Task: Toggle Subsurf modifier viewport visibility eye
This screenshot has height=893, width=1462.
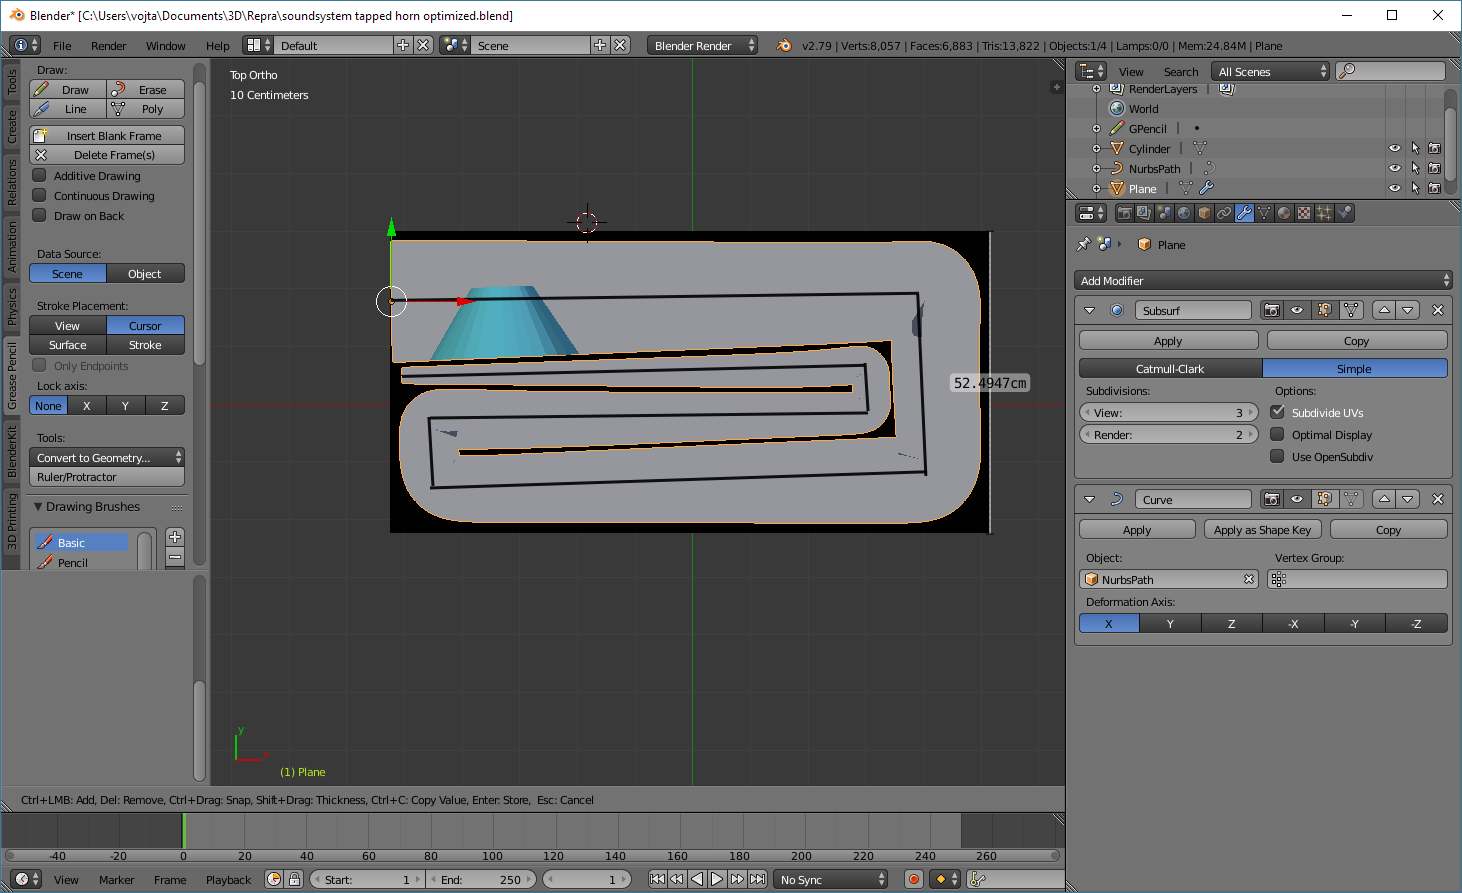Action: (x=1297, y=310)
